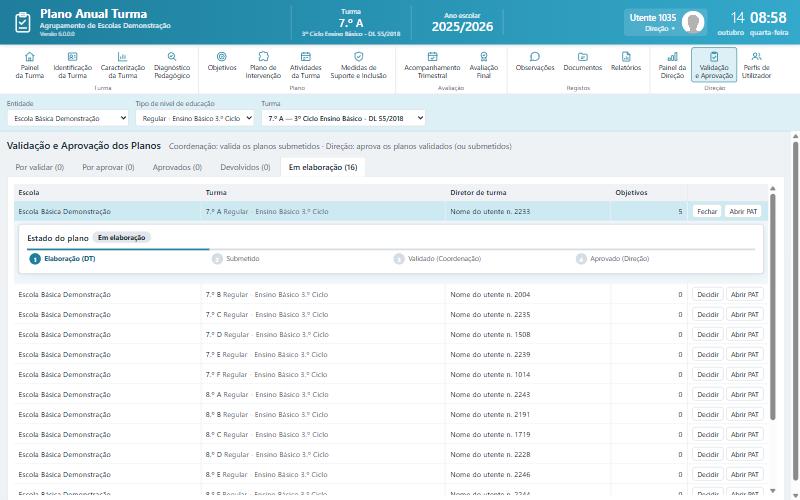
Task: Click Abrir PAT for 8.º D
Action: [x=744, y=454]
